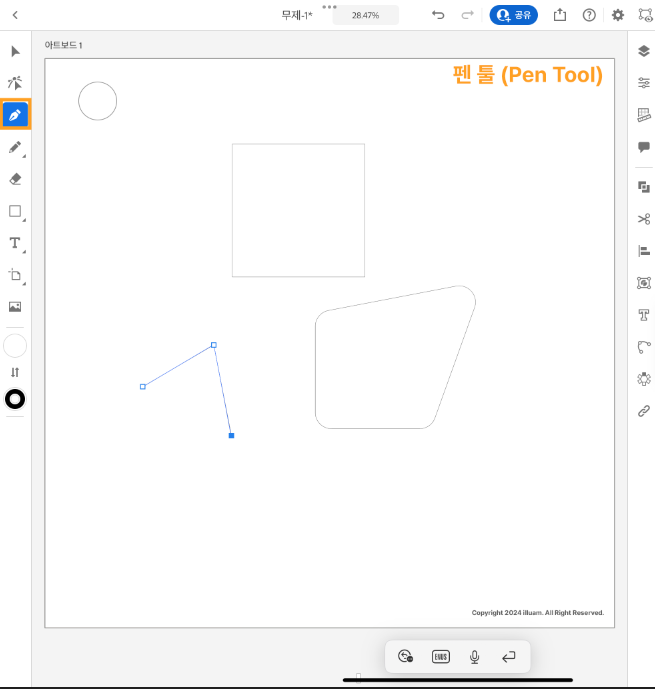This screenshot has width=655, height=689.
Task: Choose the Rectangle shape tool
Action: tap(15, 211)
